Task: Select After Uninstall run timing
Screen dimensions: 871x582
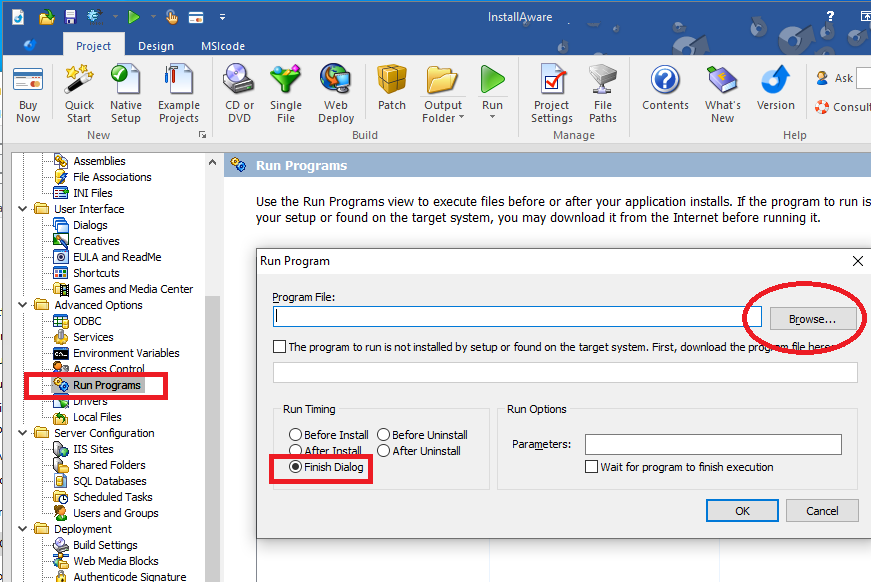Action: [383, 451]
